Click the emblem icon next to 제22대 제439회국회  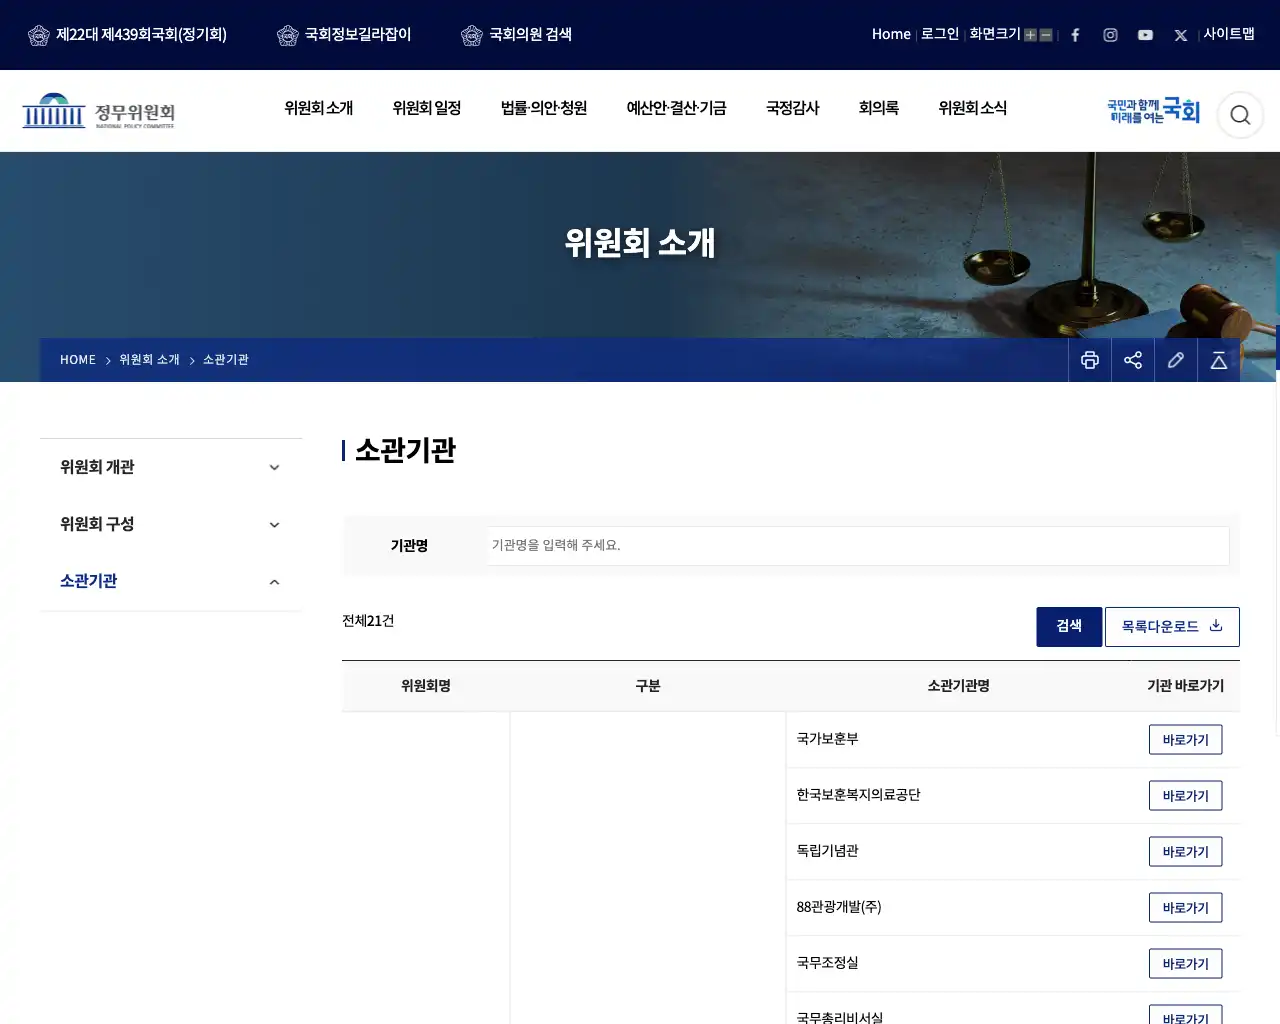[39, 35]
